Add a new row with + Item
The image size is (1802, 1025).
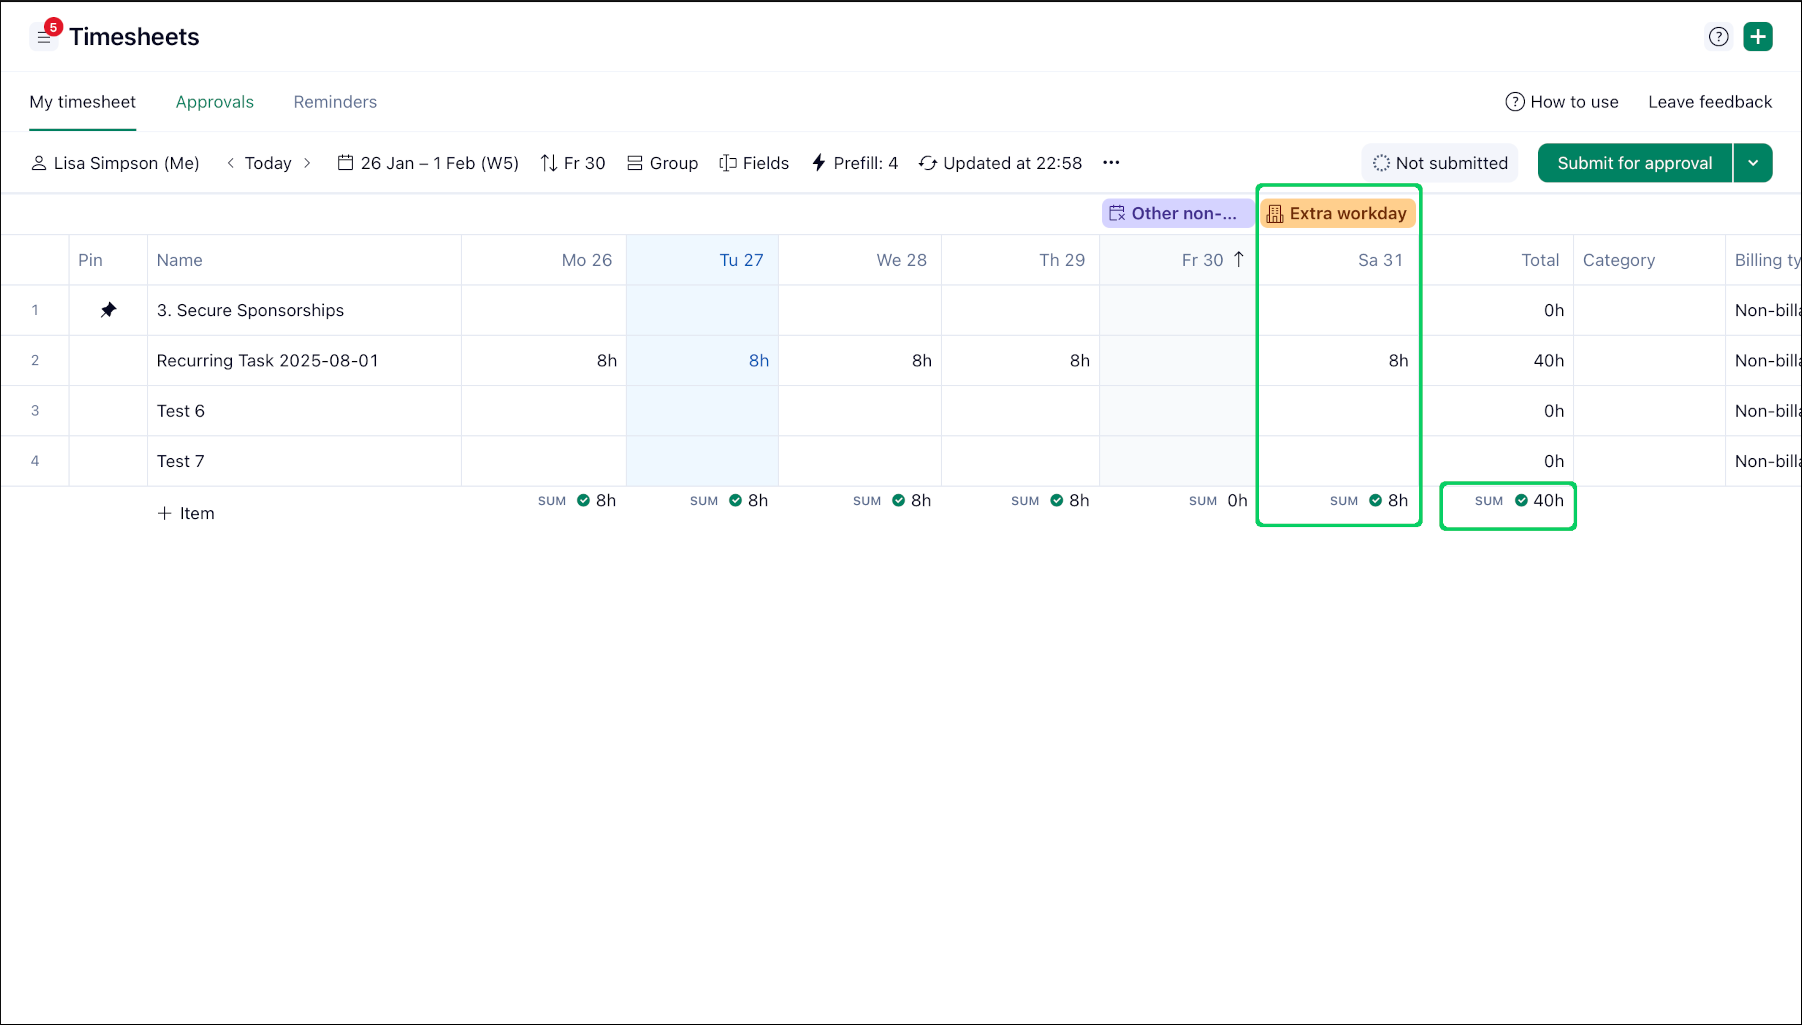coord(186,513)
